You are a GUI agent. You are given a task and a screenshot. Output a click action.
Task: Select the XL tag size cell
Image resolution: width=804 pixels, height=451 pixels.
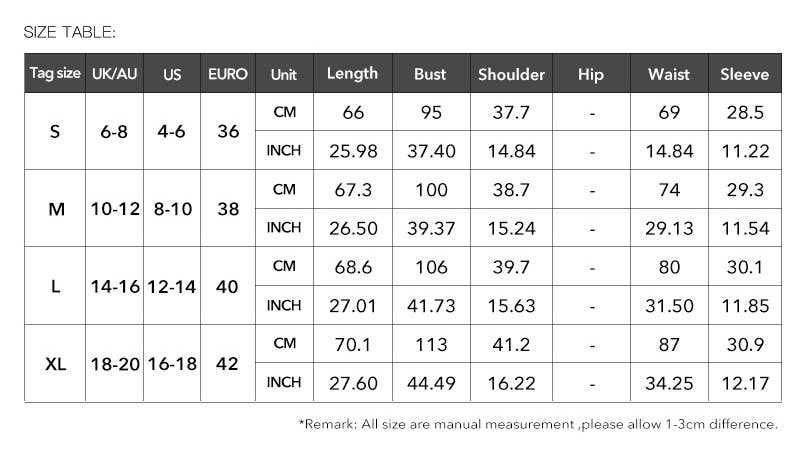(55, 364)
